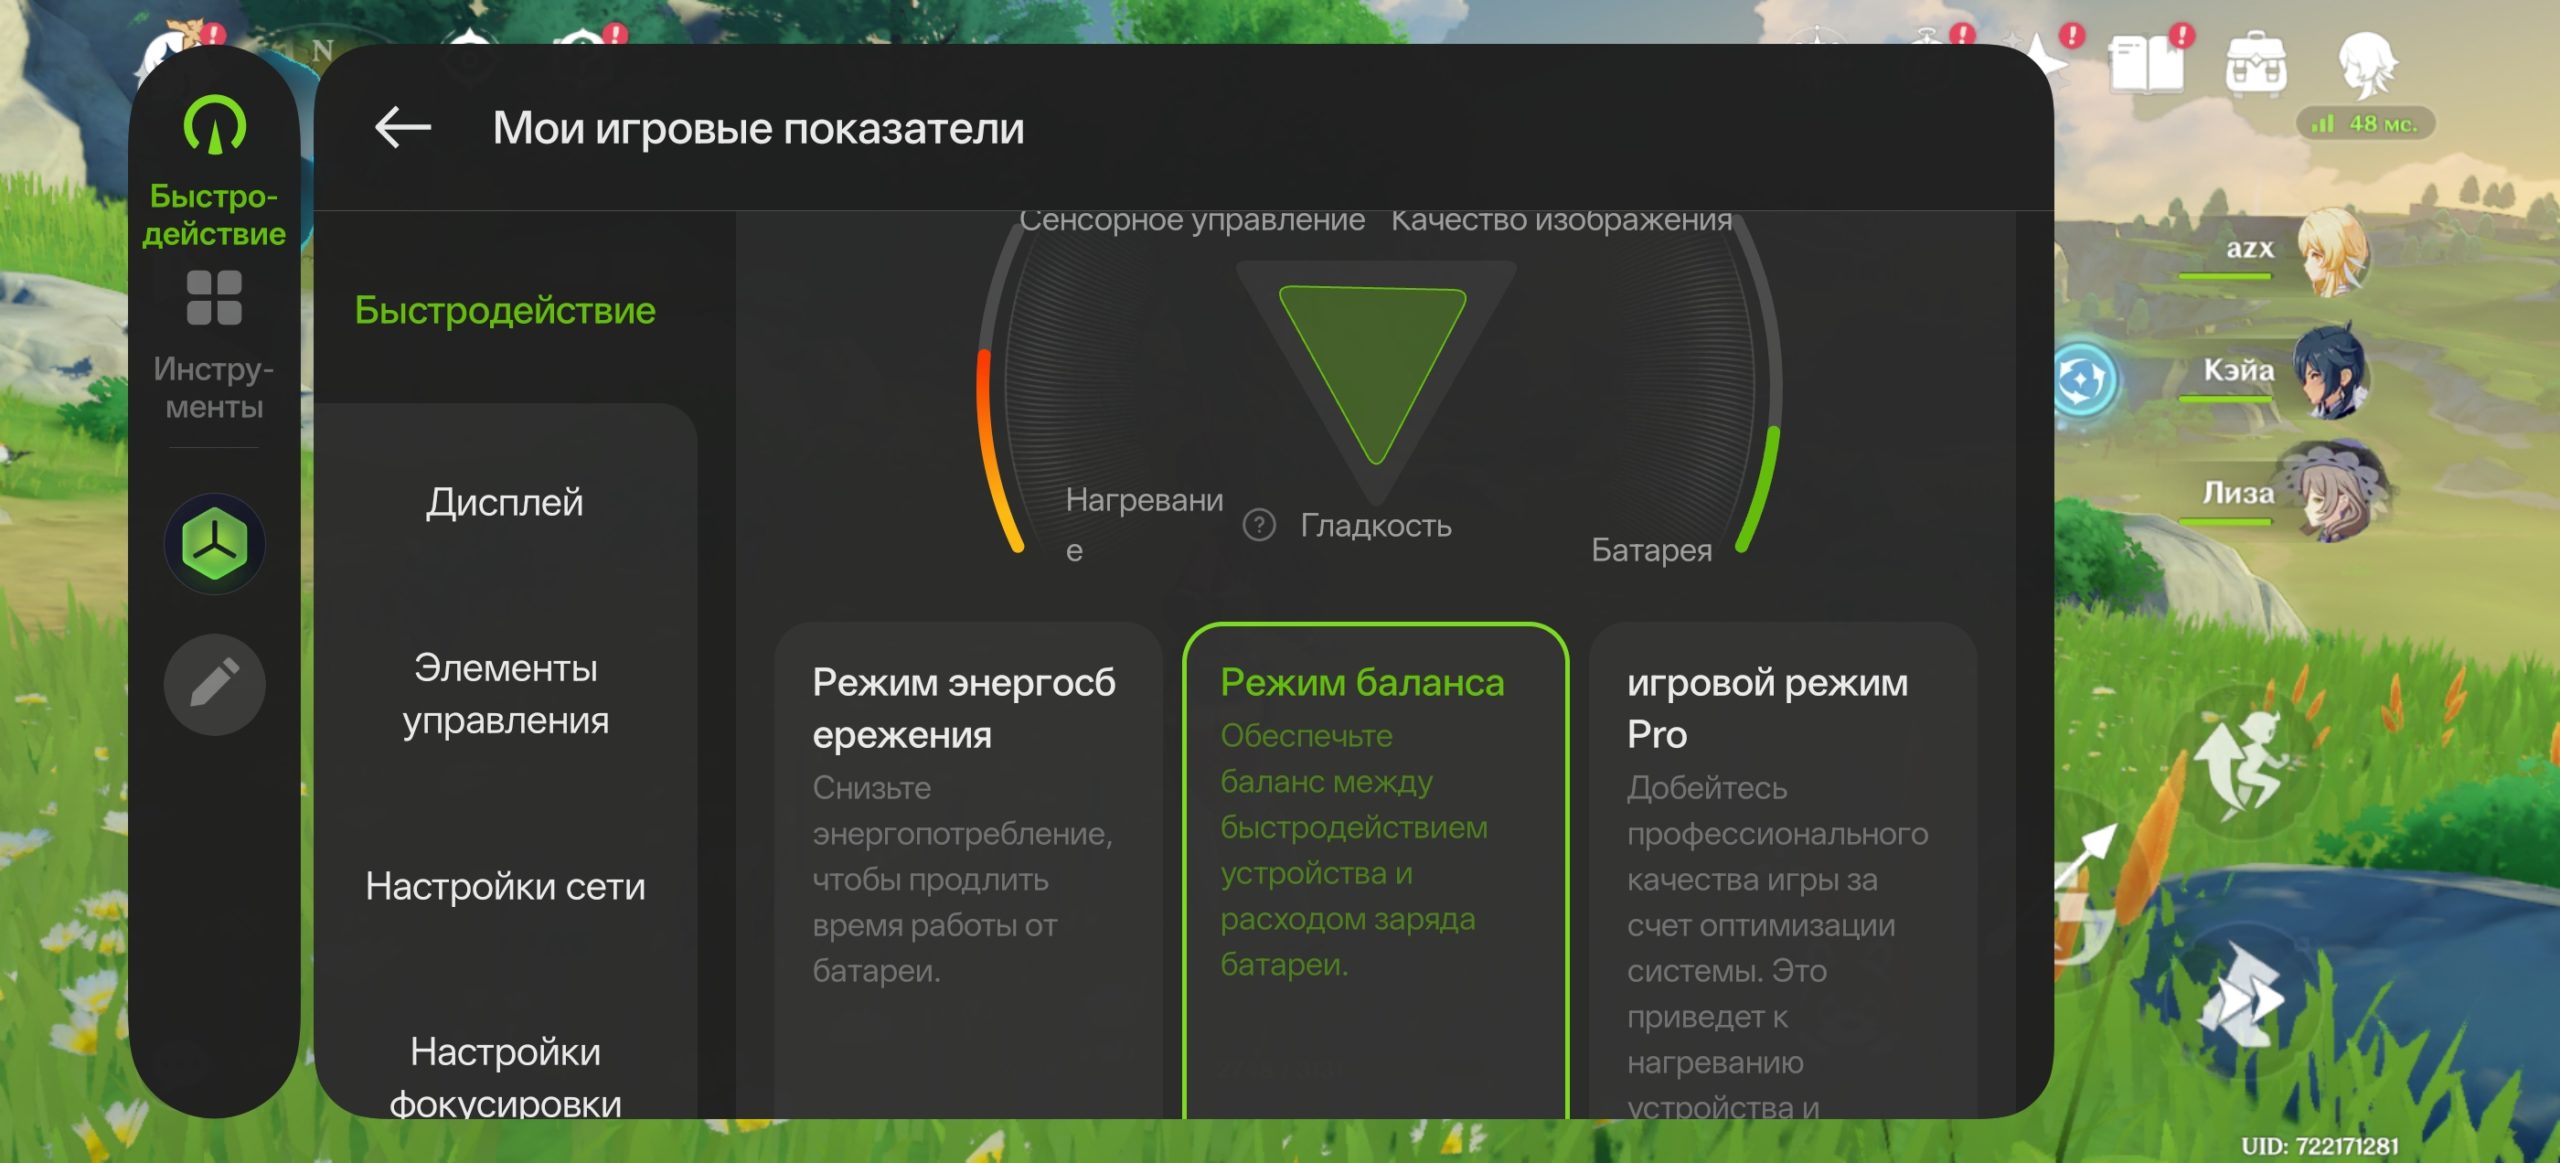Tap the green hexagon fan icon
Image resolution: width=2560 pixels, height=1163 pixels.
pyautogui.click(x=214, y=544)
